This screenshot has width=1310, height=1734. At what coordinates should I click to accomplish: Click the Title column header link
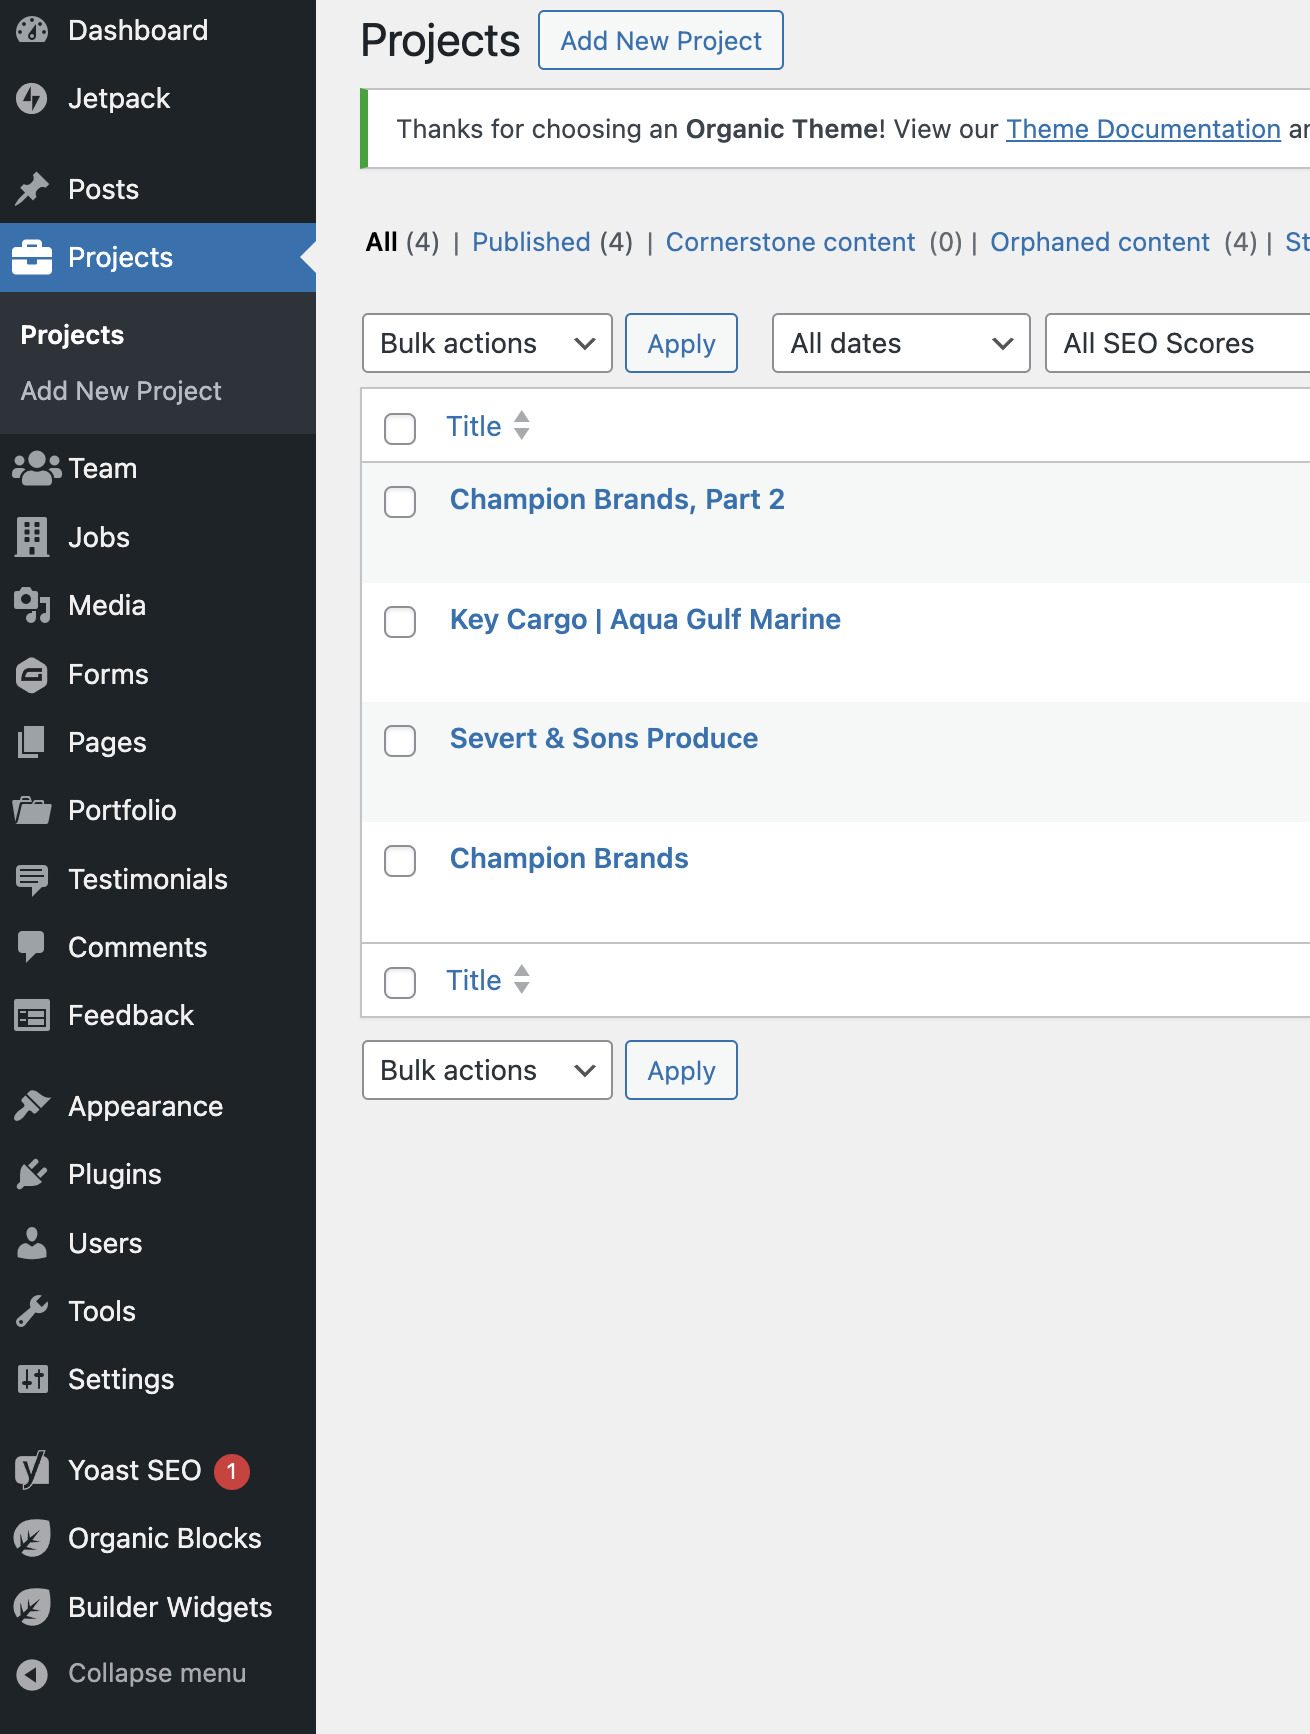(x=473, y=426)
